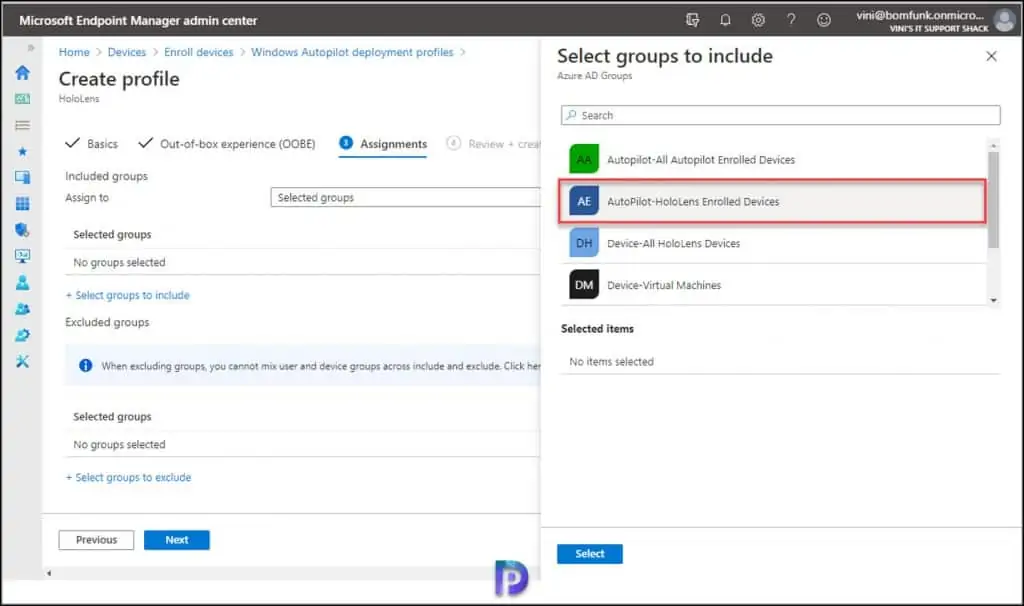1024x606 pixels.
Task: Expand the left sidebar with chevron
Action: 30,48
